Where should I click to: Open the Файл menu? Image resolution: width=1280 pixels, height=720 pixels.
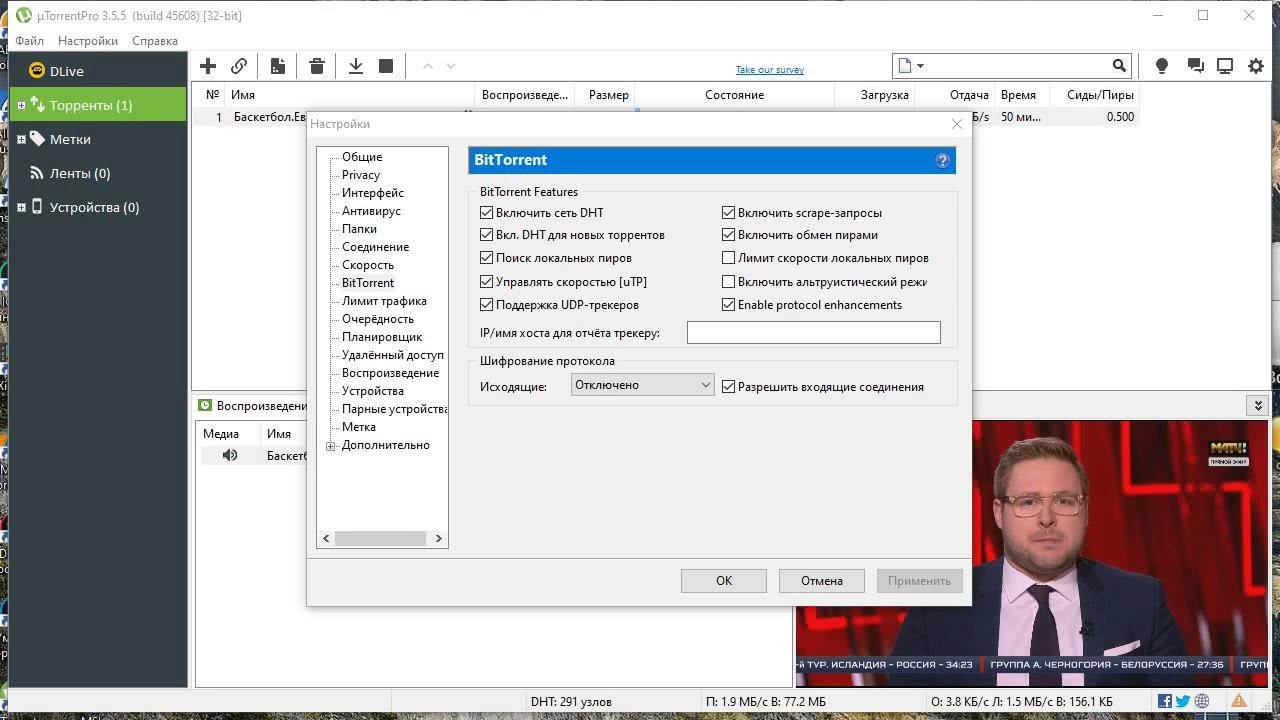click(30, 41)
